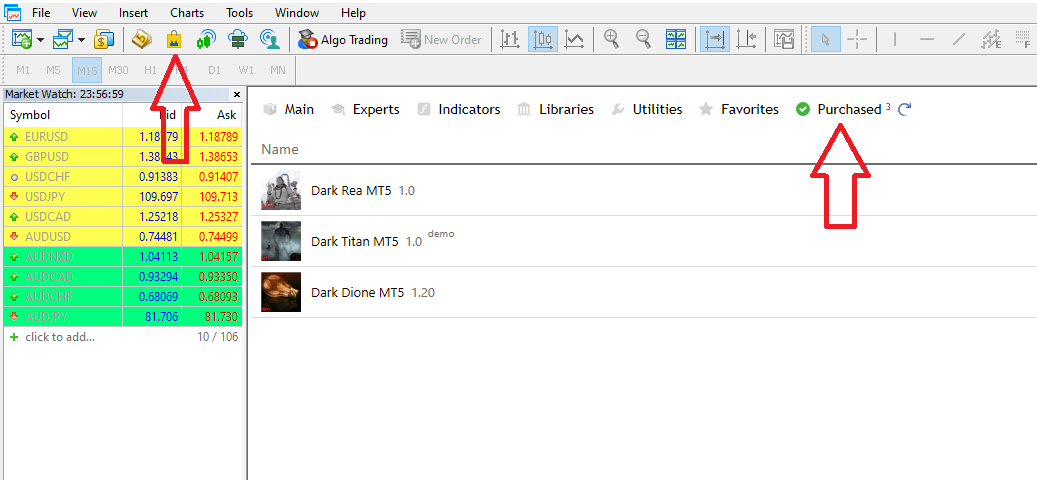The image size is (1037, 480).
Task: Click the New Chart toolbar icon
Action: (22, 40)
